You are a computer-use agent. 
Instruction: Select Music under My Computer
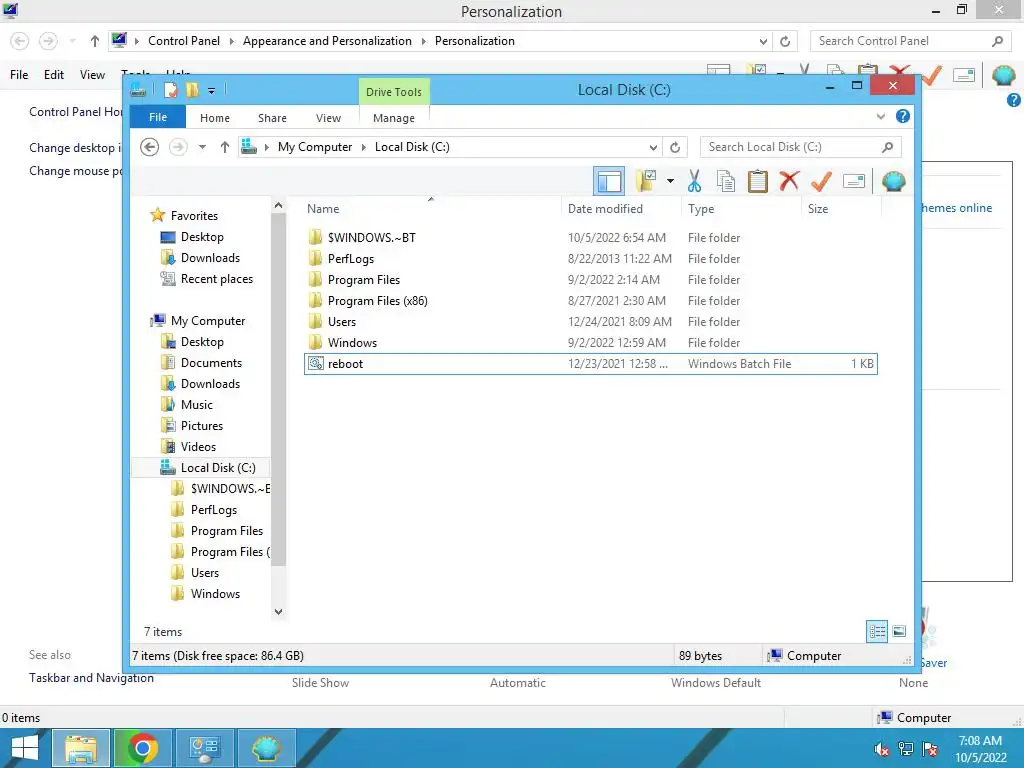[x=197, y=405]
